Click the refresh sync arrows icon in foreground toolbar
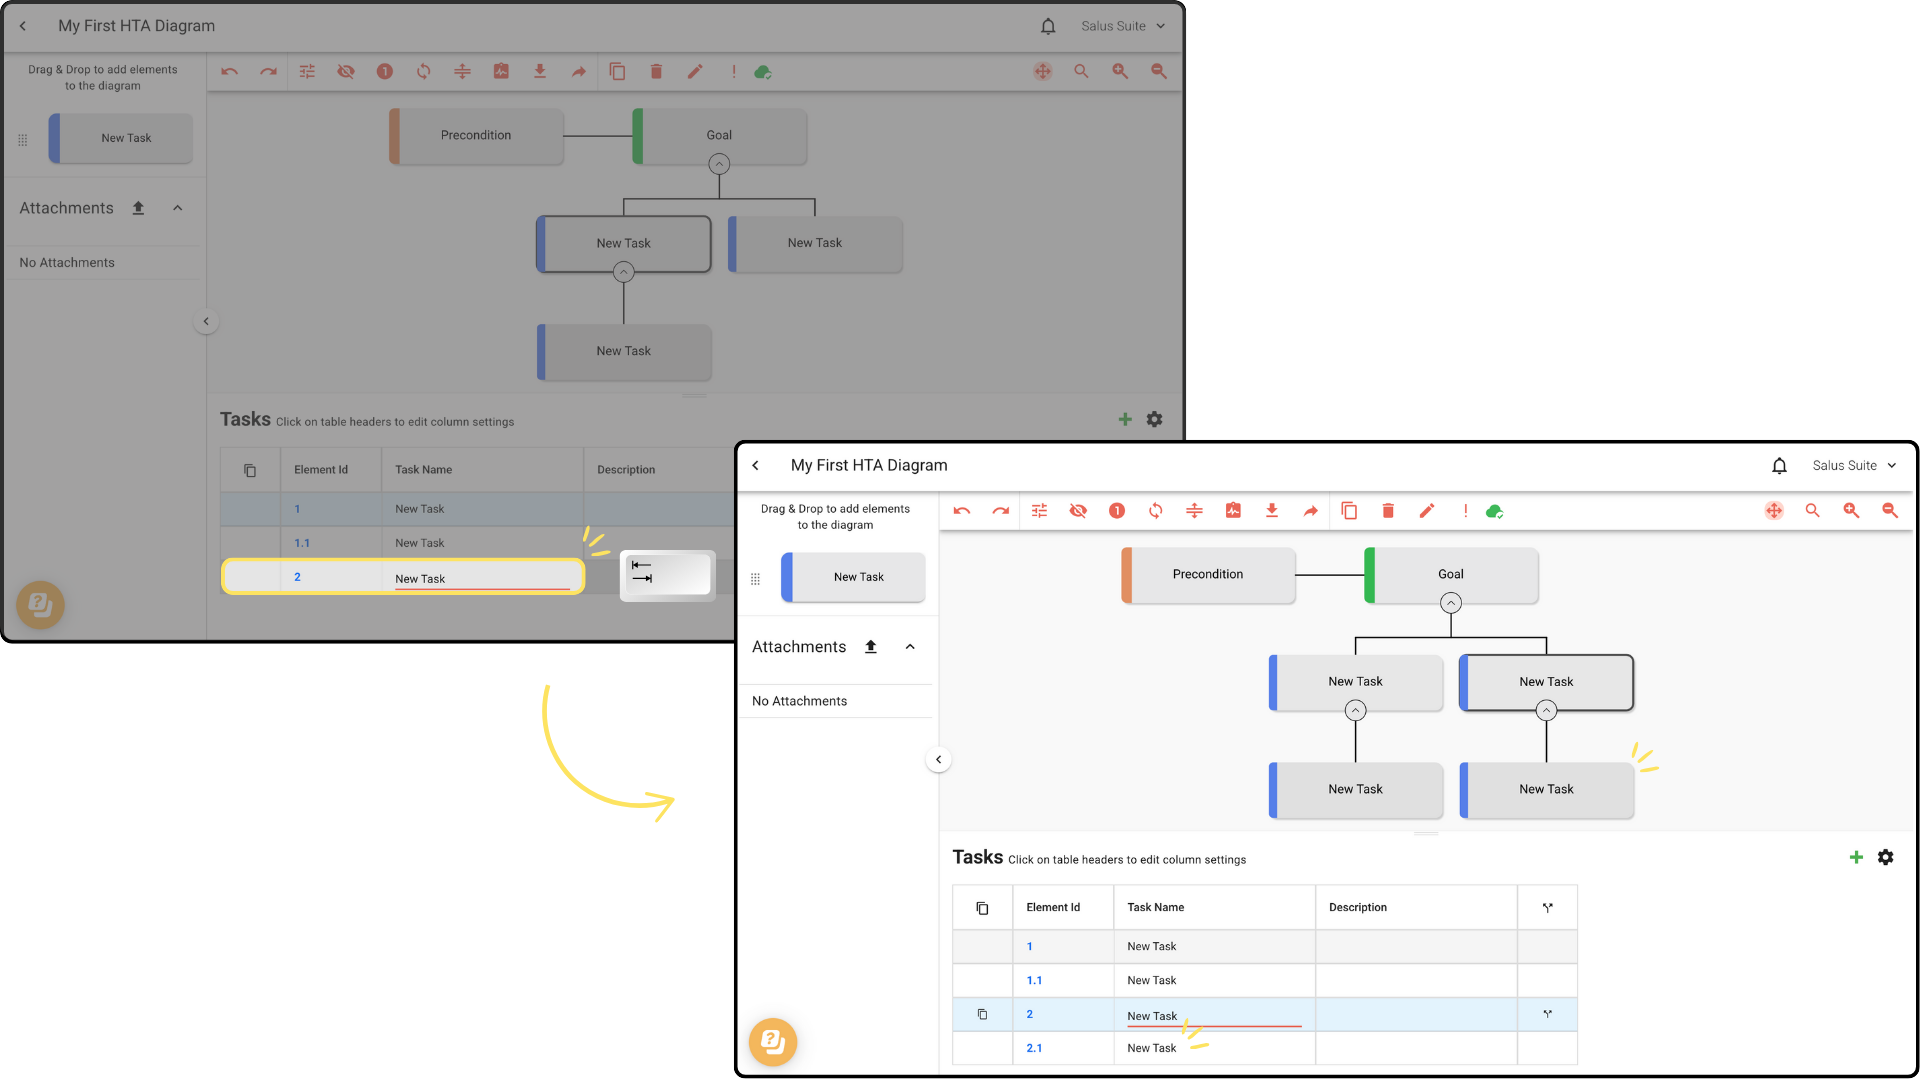The image size is (1920, 1080). point(1156,511)
